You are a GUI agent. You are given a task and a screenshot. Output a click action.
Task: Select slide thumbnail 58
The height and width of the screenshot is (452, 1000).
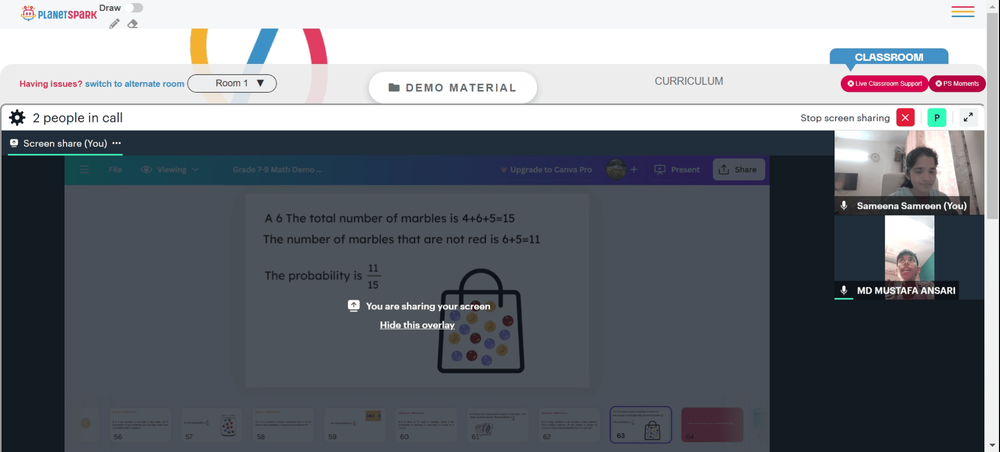coord(284,425)
